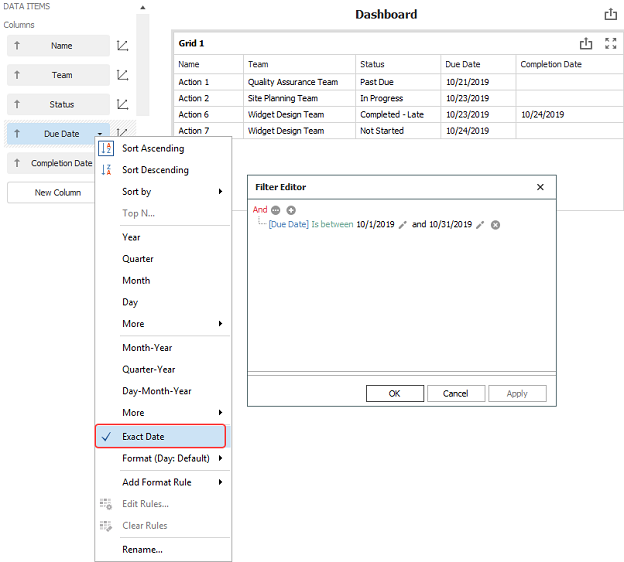Open Due Date dropdown arrow
624x562 pixels.
tap(99, 134)
